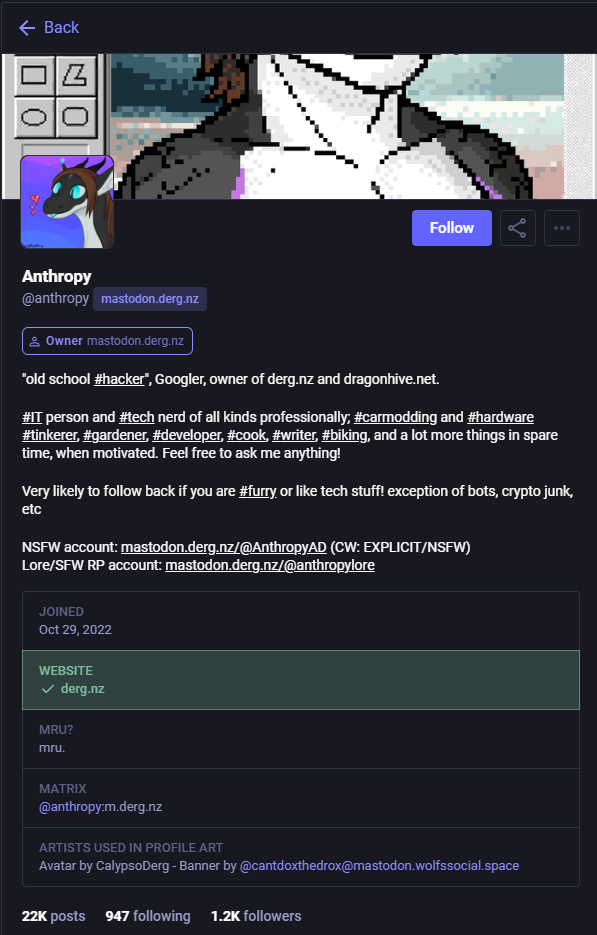This screenshot has width=597, height=935.
Task: Open the three-dots more options menu
Action: (562, 228)
